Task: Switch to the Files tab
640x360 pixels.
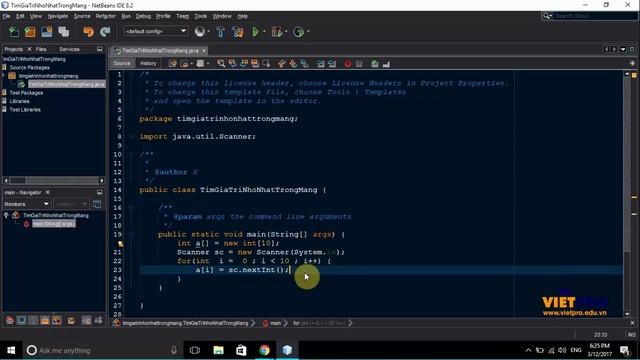Action: coord(41,49)
